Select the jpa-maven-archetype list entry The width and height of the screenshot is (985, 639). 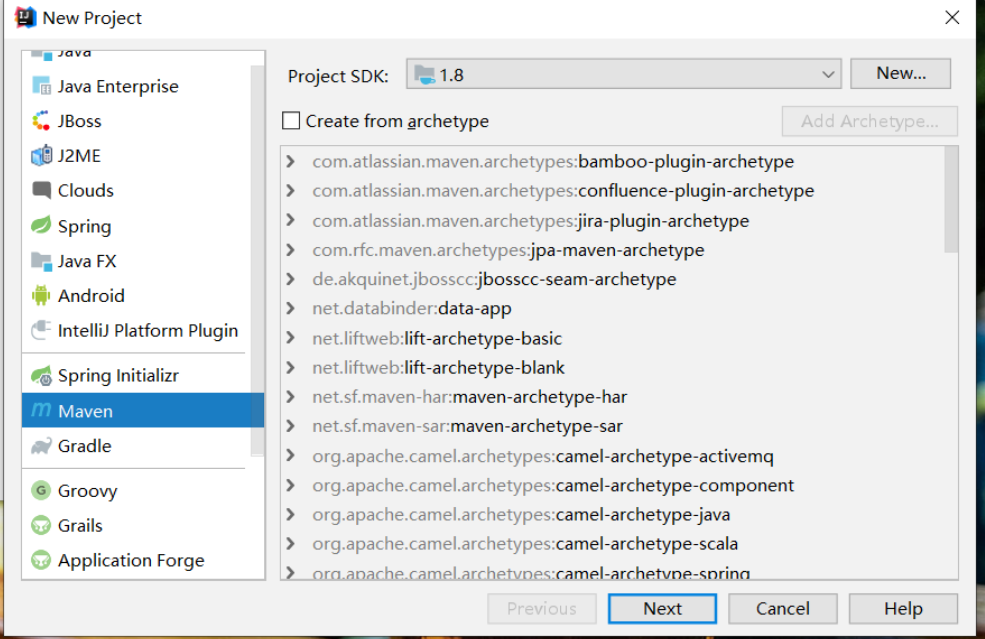508,250
